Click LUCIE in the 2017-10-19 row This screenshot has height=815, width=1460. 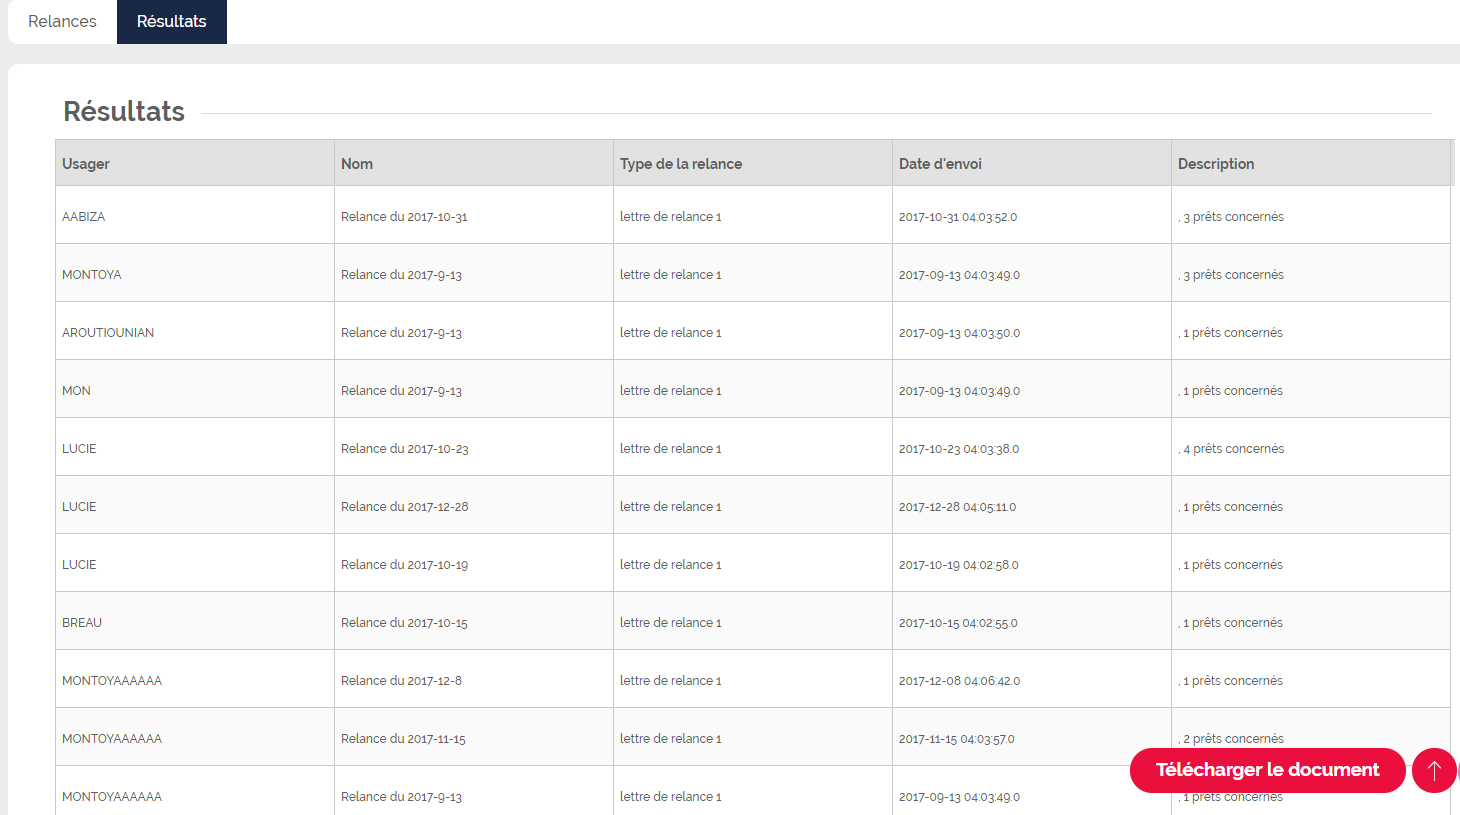click(79, 565)
